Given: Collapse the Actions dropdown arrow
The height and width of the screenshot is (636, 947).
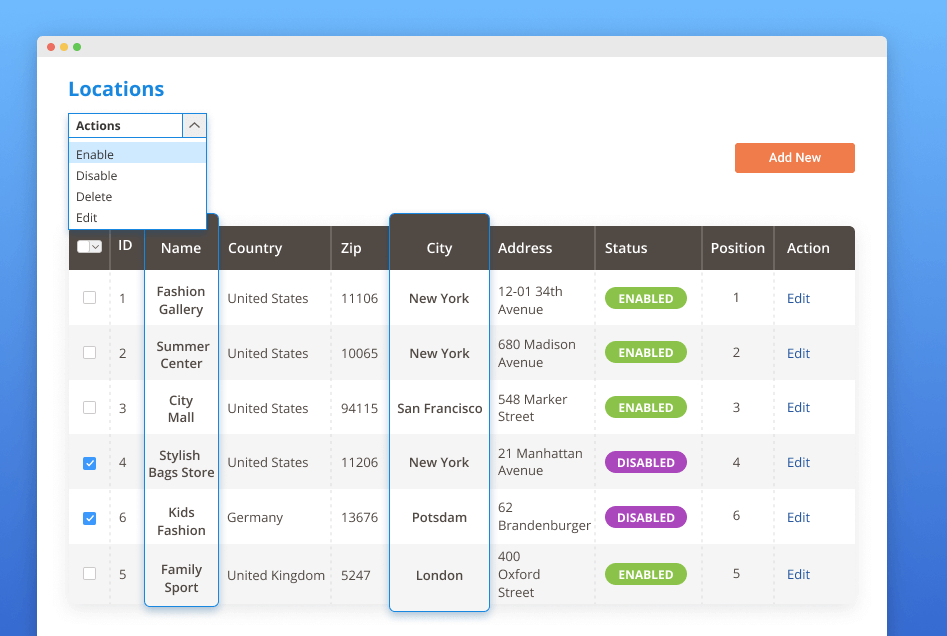Looking at the screenshot, I should pos(194,126).
